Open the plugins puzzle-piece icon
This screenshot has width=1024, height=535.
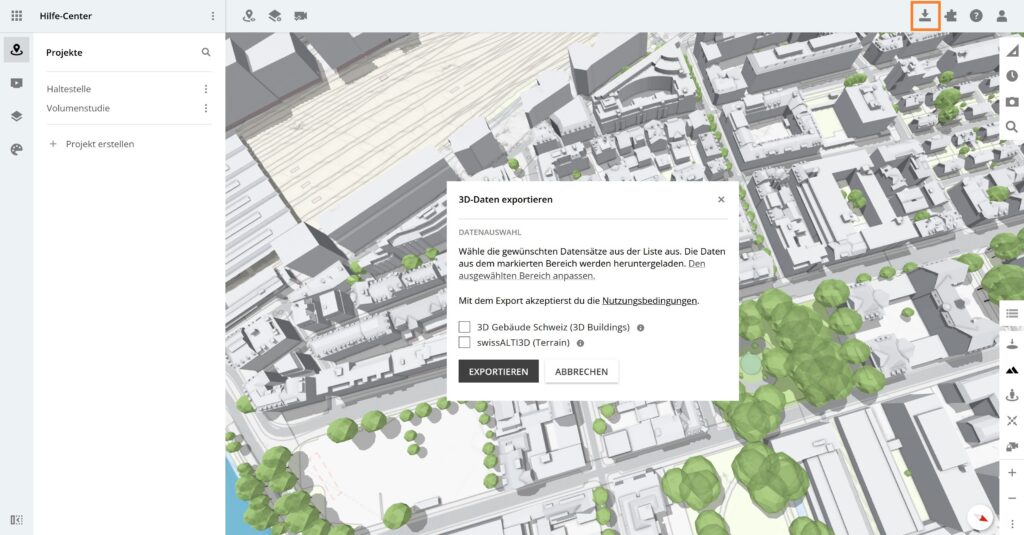click(950, 16)
